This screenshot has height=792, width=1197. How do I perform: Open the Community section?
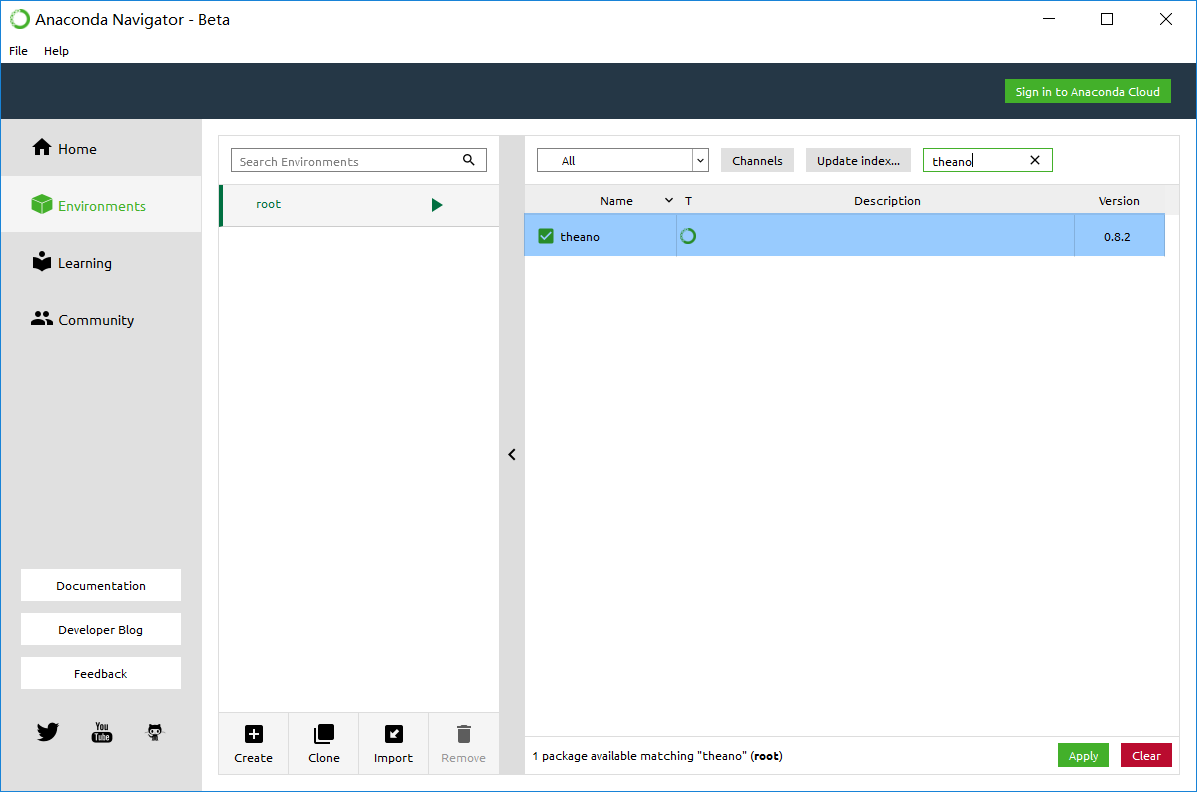82,319
